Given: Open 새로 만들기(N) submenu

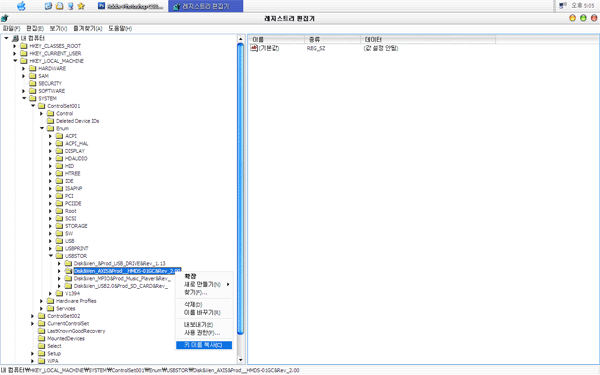Looking at the screenshot, I should click(x=204, y=284).
